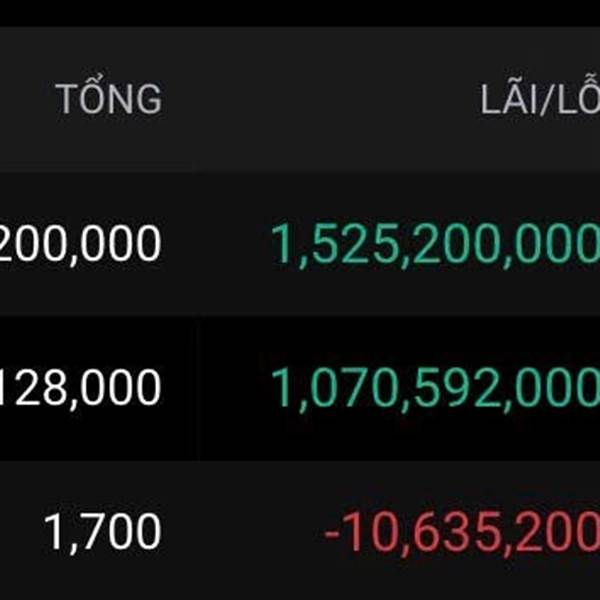
Task: Open the green 1,525,200,000 profit figure
Action: 435,244
